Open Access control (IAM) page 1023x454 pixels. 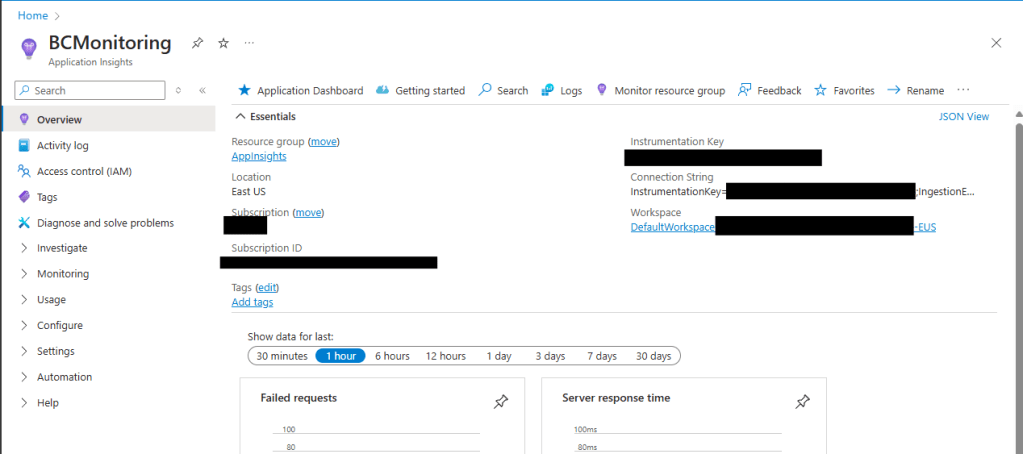pyautogui.click(x=84, y=171)
